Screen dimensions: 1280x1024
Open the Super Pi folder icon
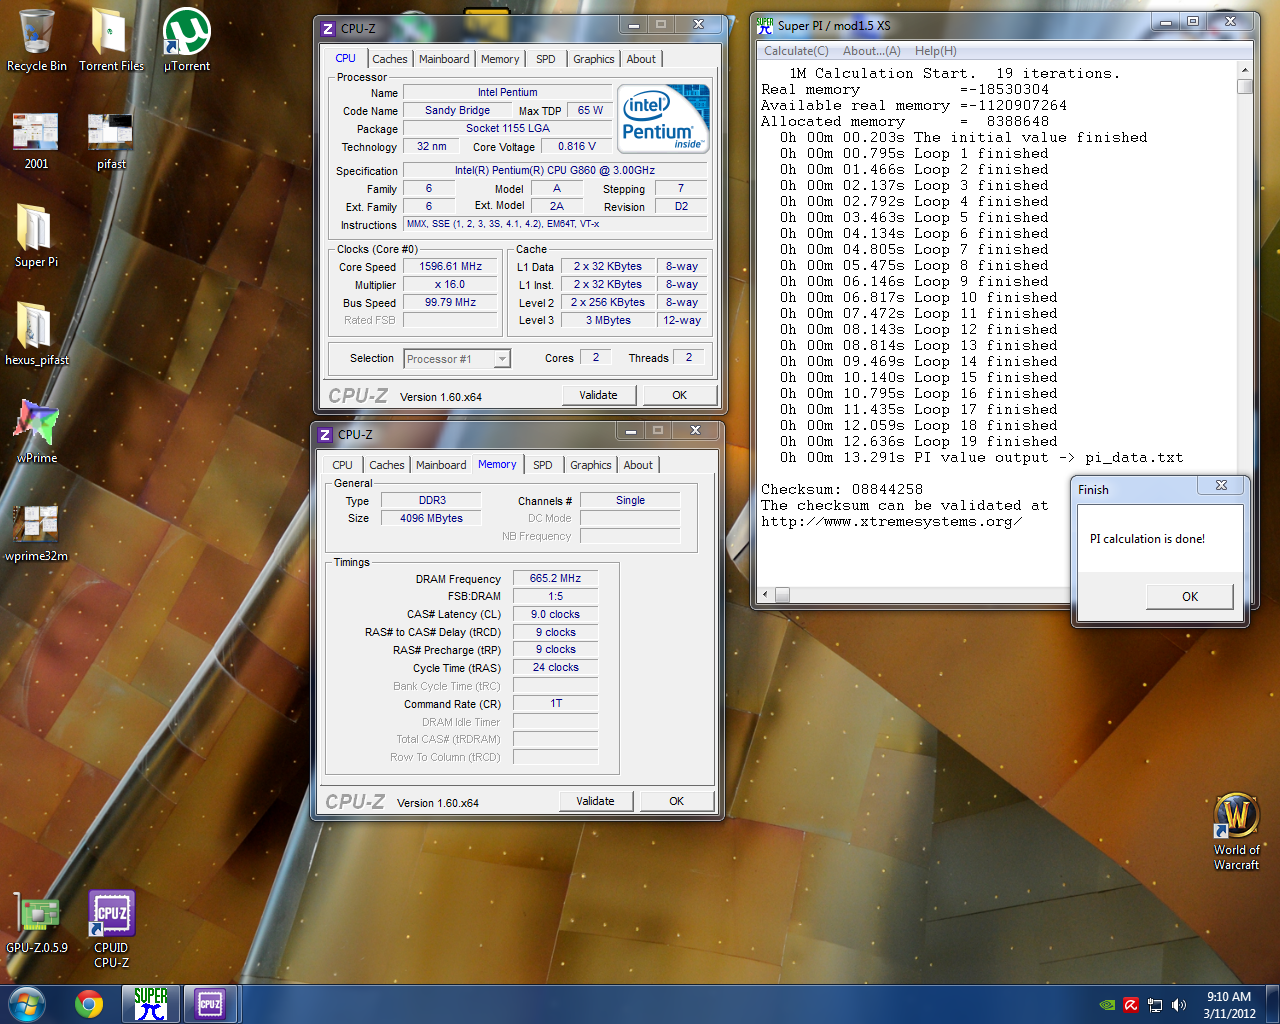(x=36, y=236)
